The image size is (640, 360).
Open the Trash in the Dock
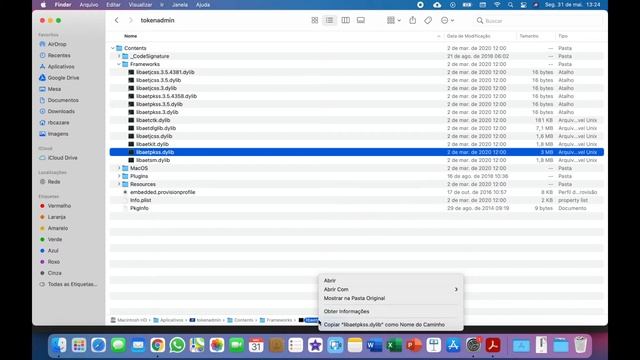tap(580, 345)
